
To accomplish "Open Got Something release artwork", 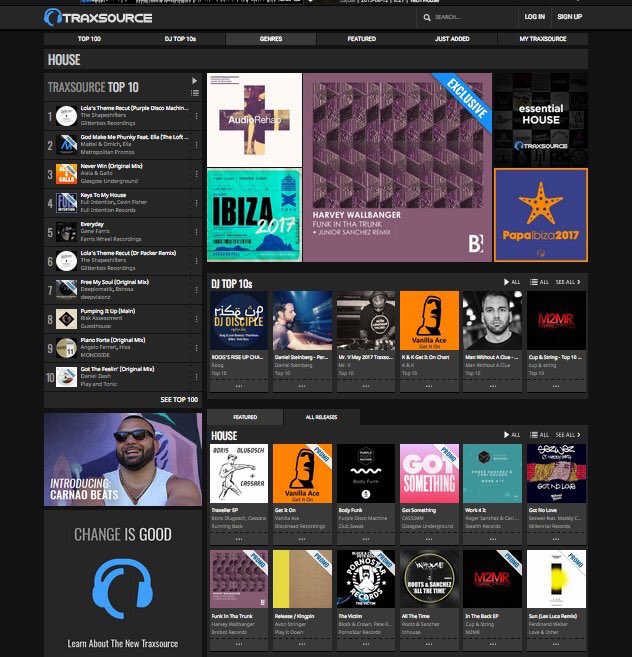I will [429, 473].
